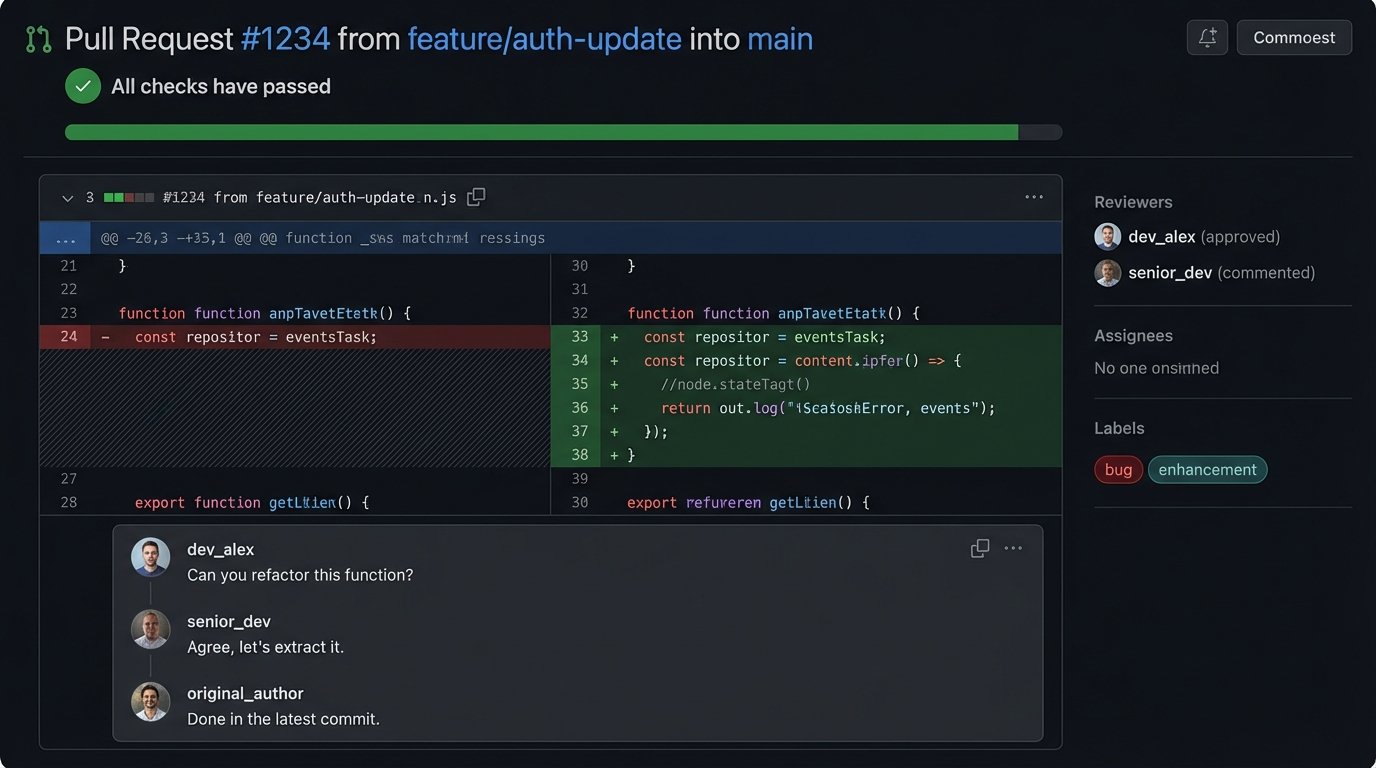Click dev_alex's avatar in comment thread

(150, 558)
